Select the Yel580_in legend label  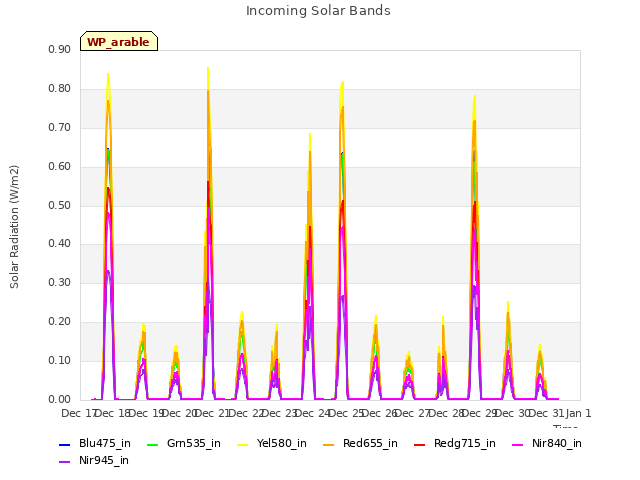pyautogui.click(x=282, y=444)
